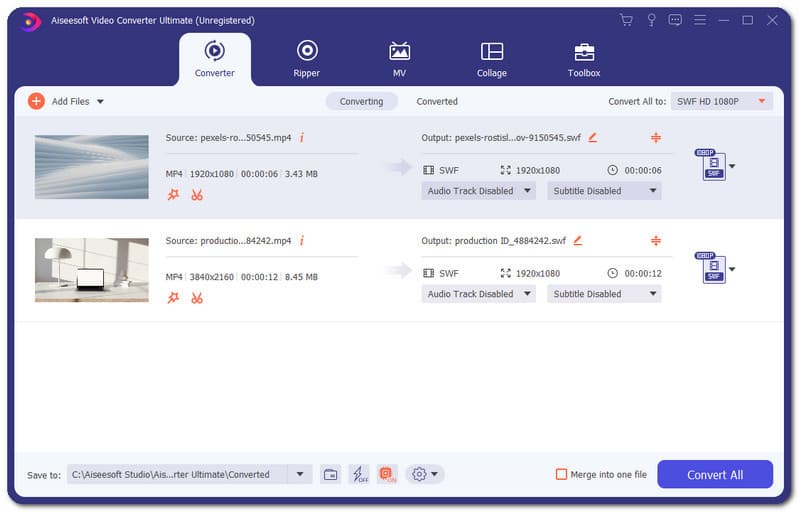
Task: Click the register key icon
Action: click(x=651, y=20)
